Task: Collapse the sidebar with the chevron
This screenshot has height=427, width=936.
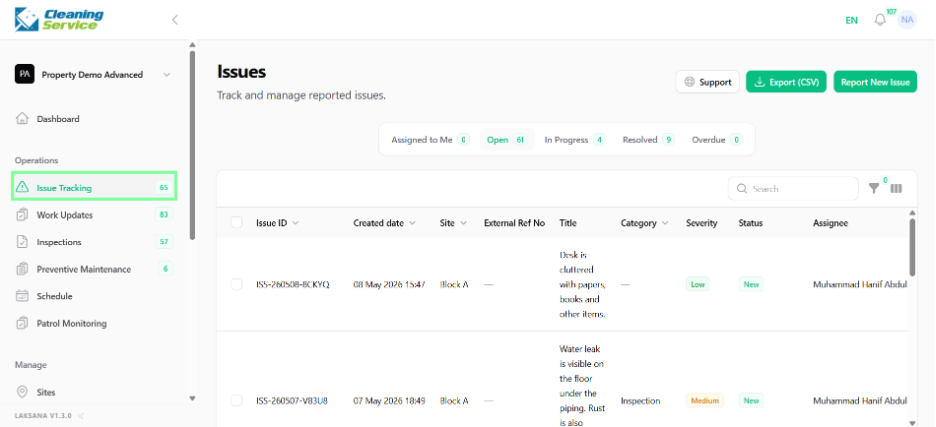Action: [175, 20]
